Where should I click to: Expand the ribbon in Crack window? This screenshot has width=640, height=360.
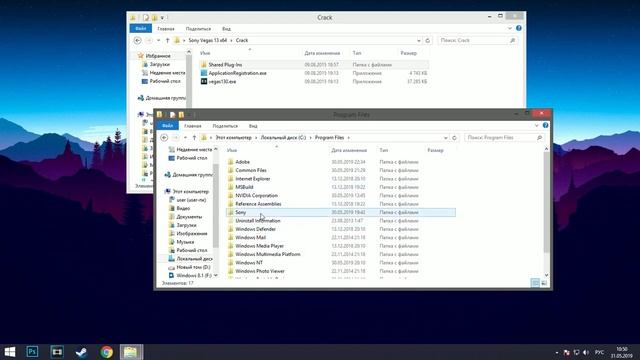[509, 28]
